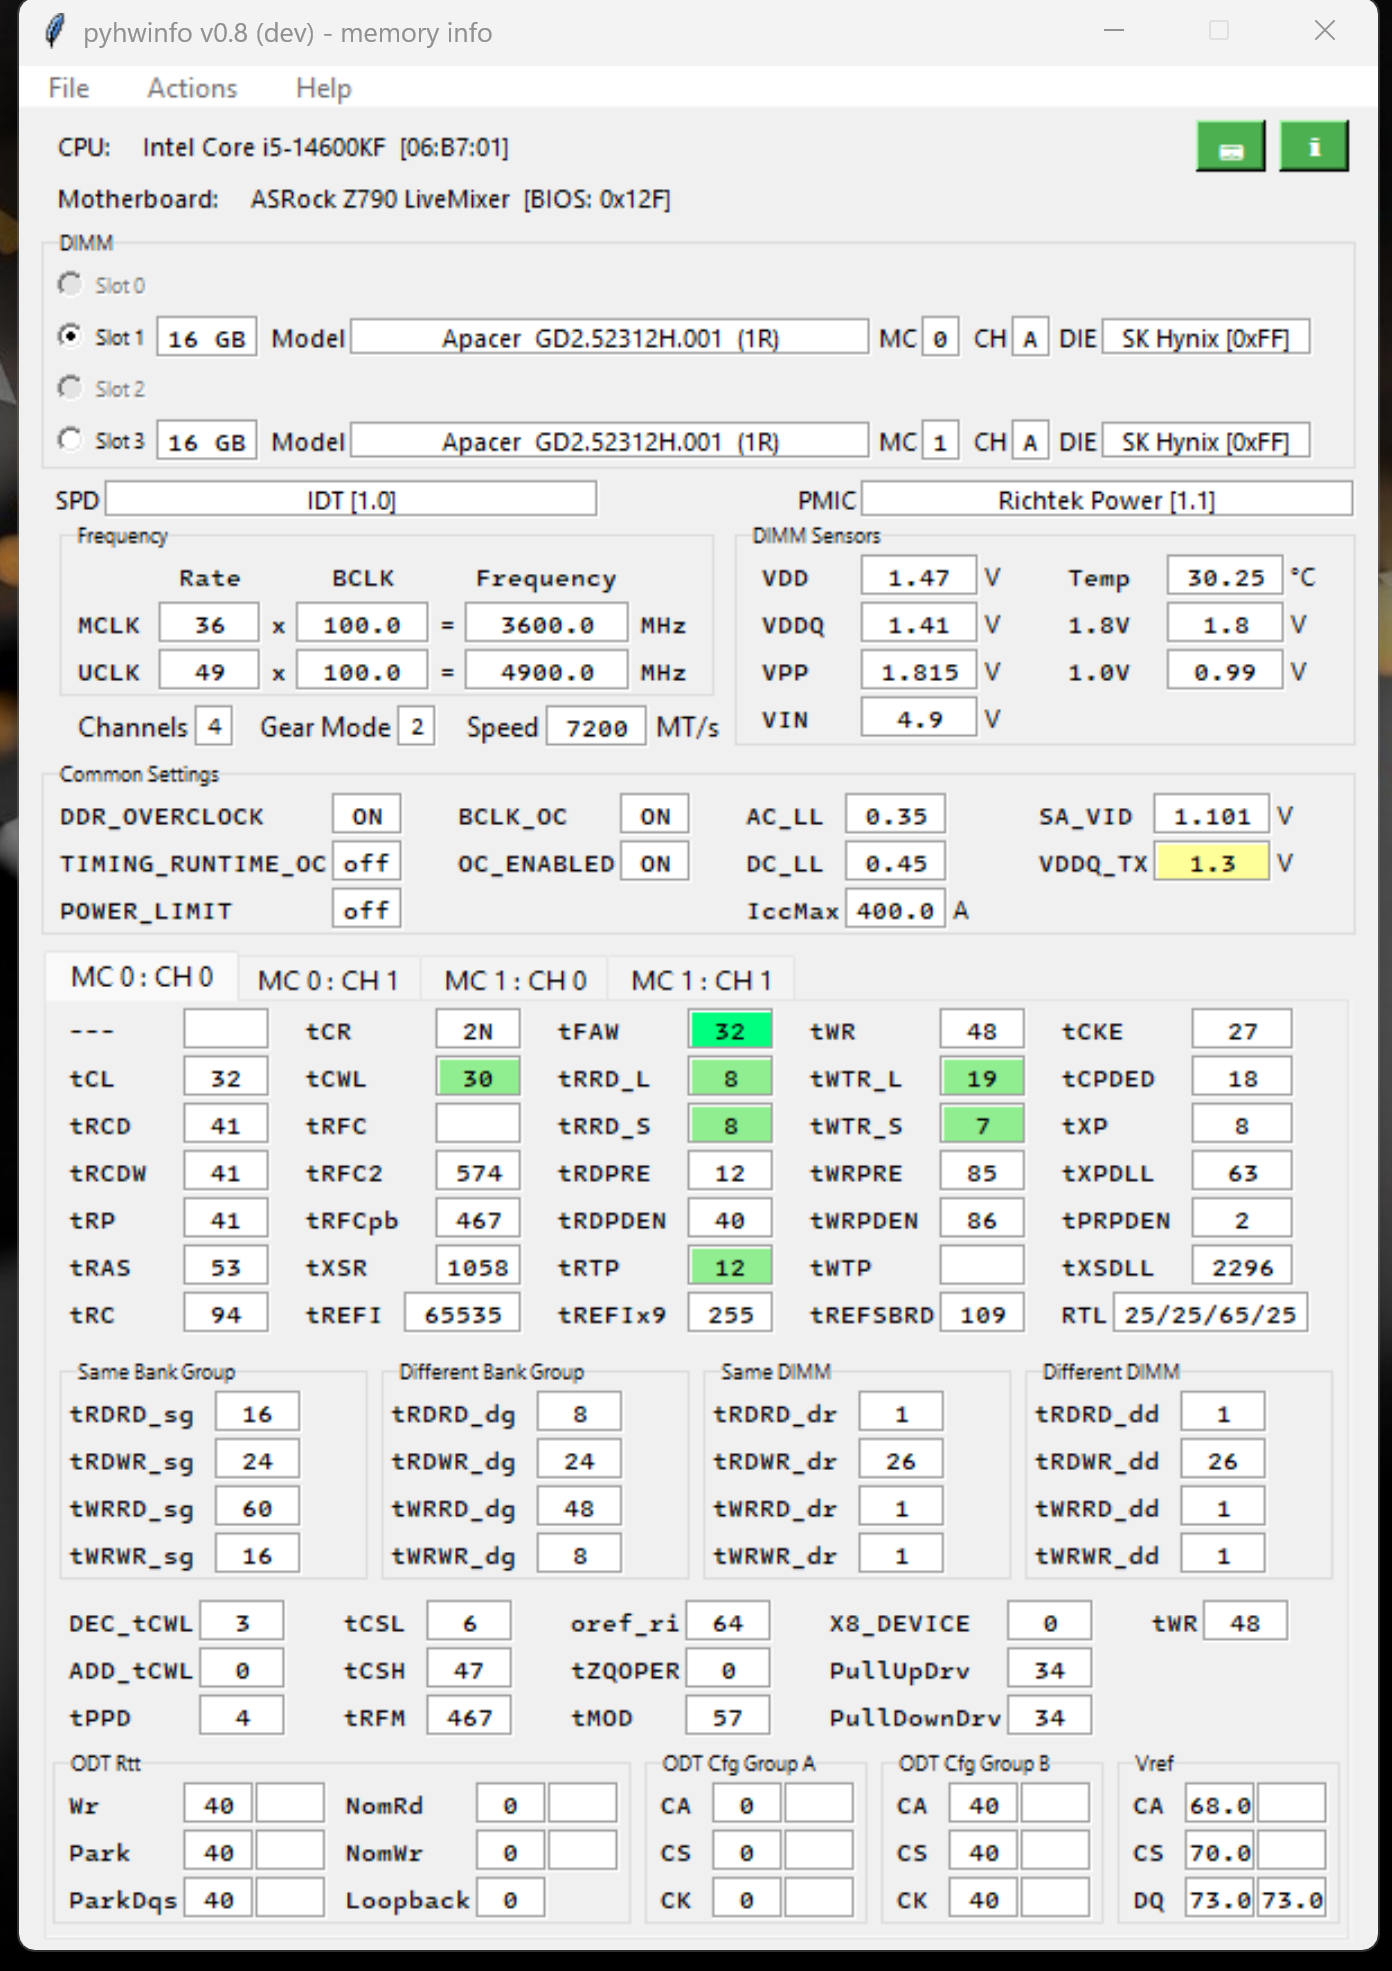This screenshot has height=1971, width=1392.
Task: Click the tRAS value 53
Action: coord(226,1267)
